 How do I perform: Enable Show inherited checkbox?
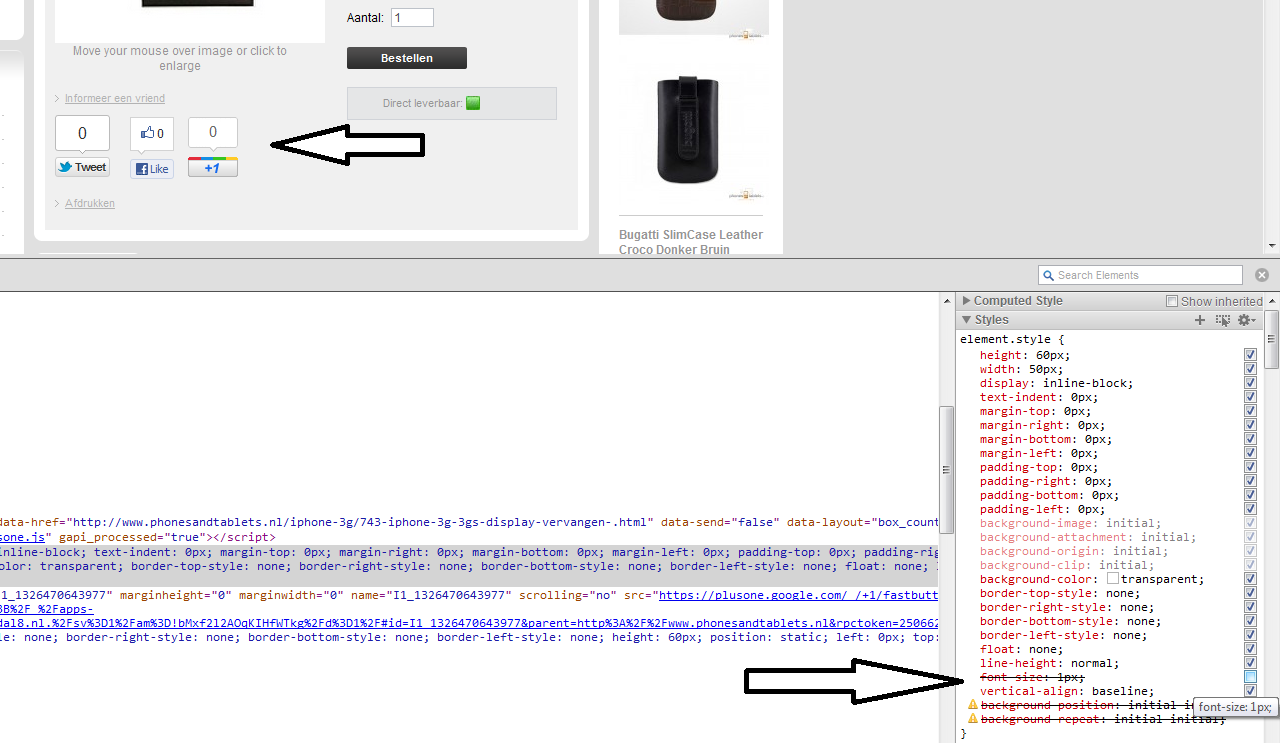tap(1172, 301)
